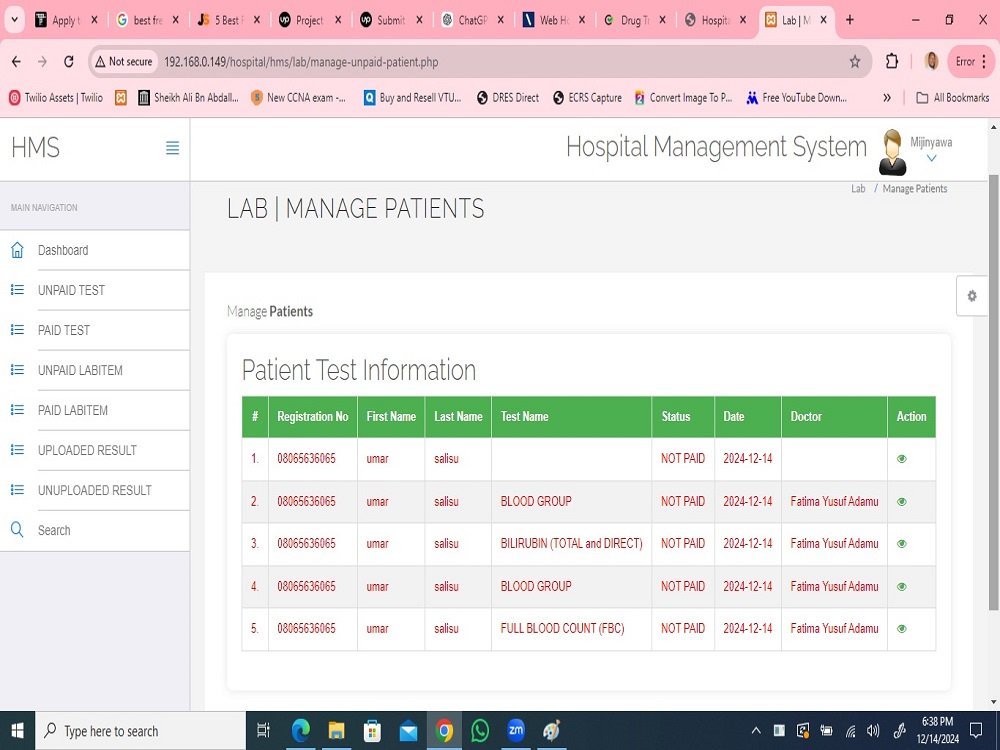Open the tab search dropdown arrow

14,20
